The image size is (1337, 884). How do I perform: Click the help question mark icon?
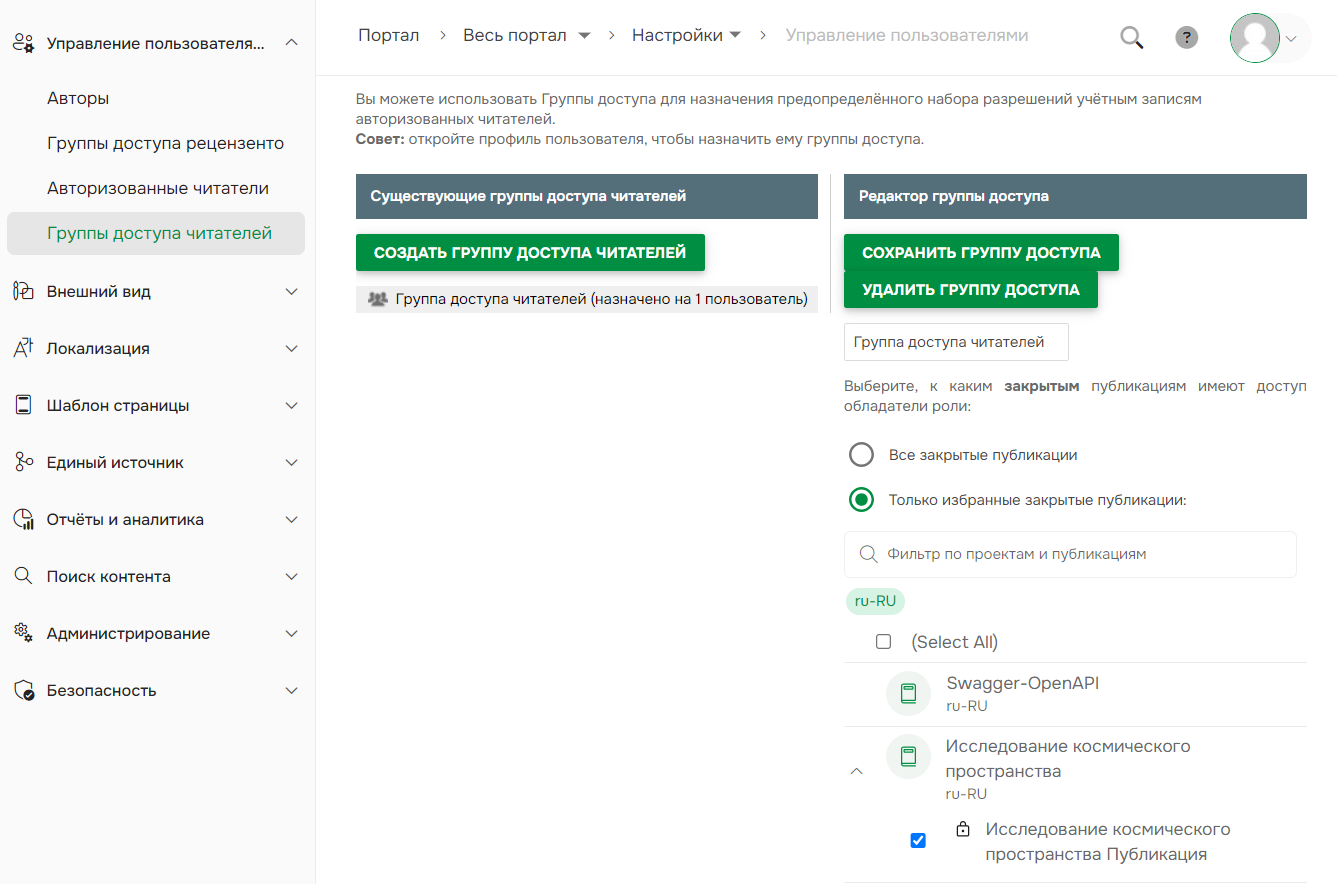pyautogui.click(x=1186, y=37)
